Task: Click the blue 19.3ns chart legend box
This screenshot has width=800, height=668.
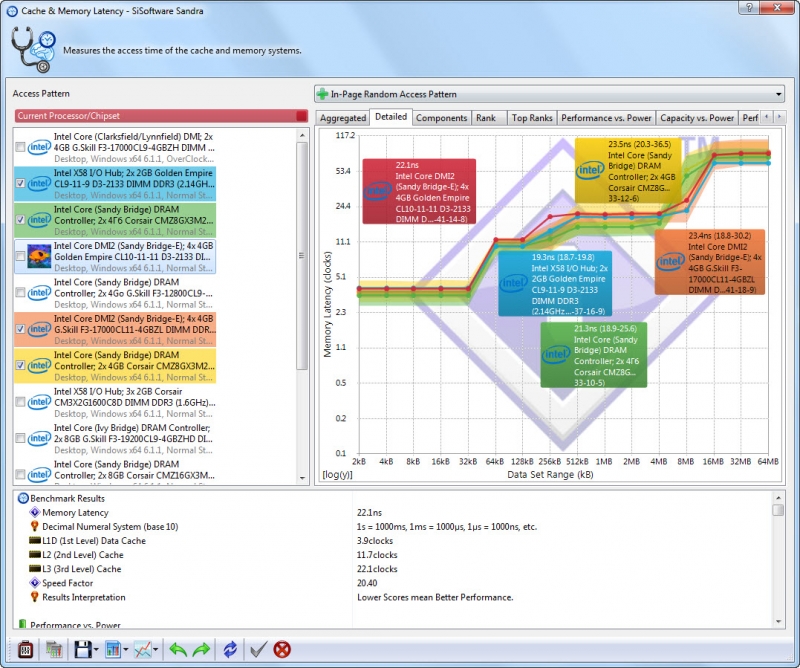Action: (555, 284)
